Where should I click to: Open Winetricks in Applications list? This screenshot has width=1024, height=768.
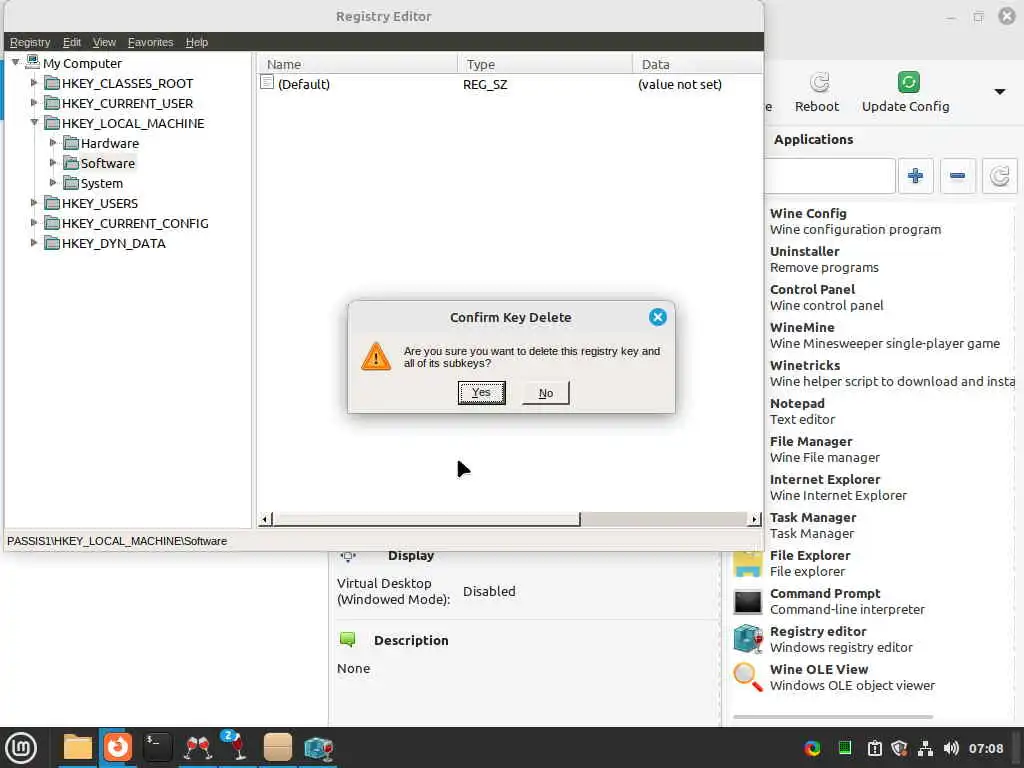click(890, 374)
